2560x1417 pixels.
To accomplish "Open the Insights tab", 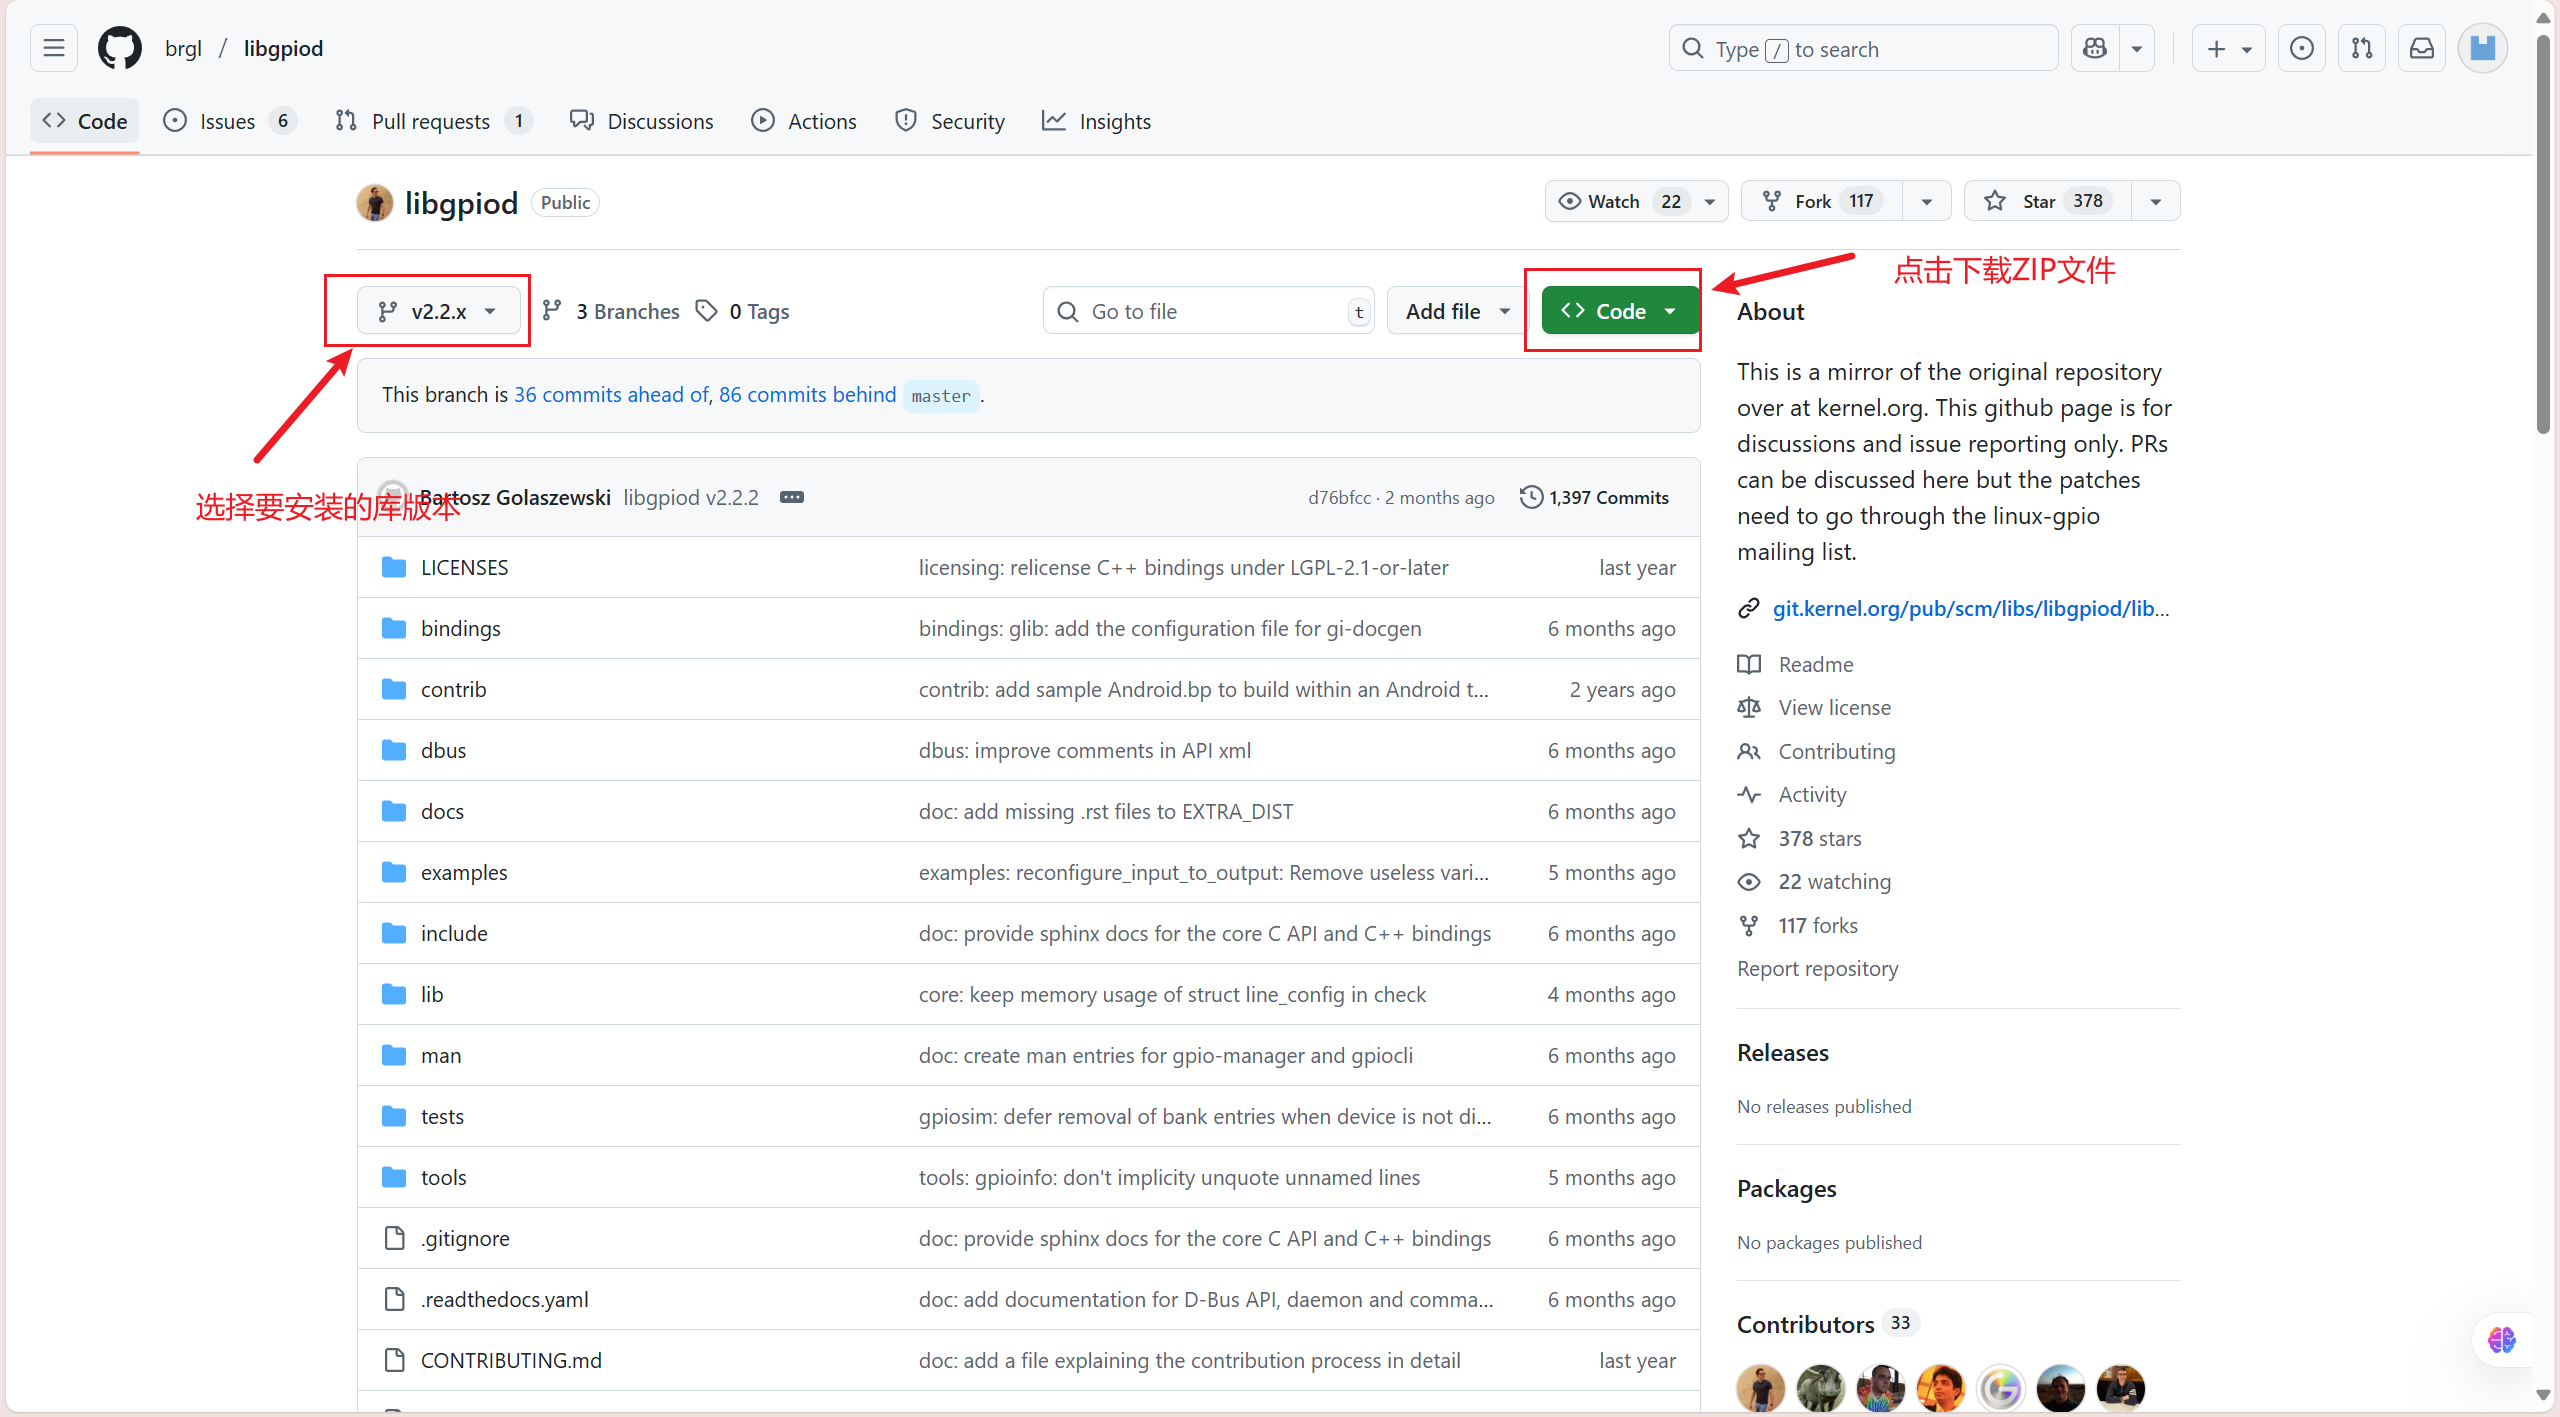I will coord(1097,121).
